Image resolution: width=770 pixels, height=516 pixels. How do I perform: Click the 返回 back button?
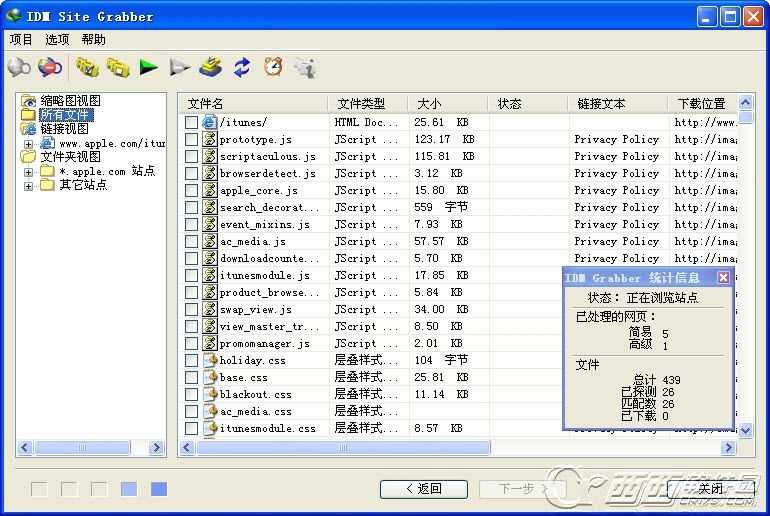(x=424, y=489)
